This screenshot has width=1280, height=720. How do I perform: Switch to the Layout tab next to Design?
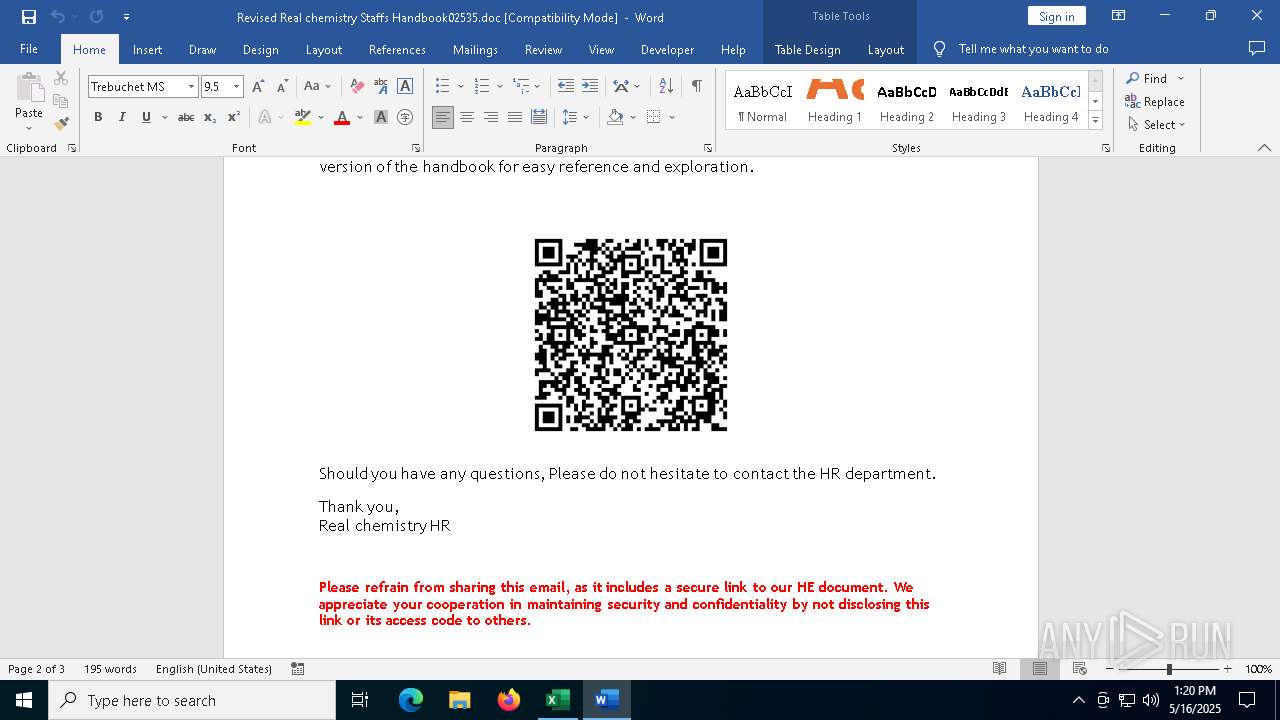pos(323,49)
